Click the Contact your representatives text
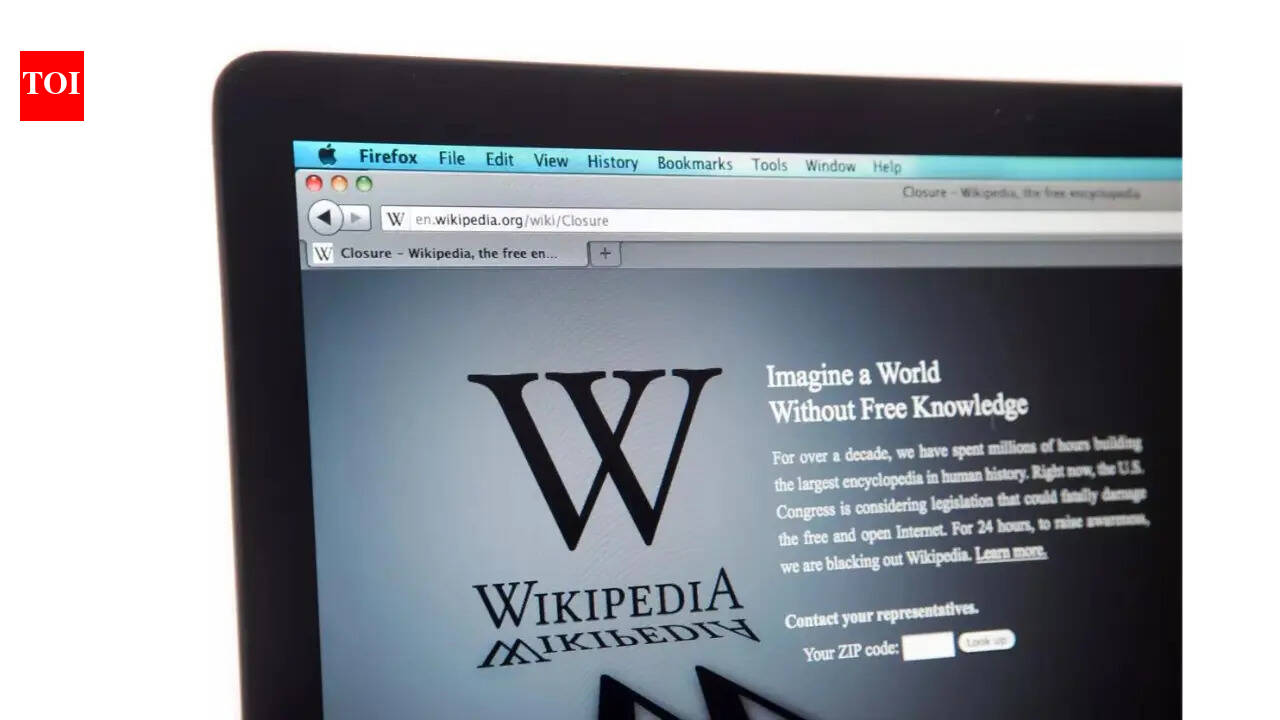This screenshot has height=720, width=1280. click(882, 614)
